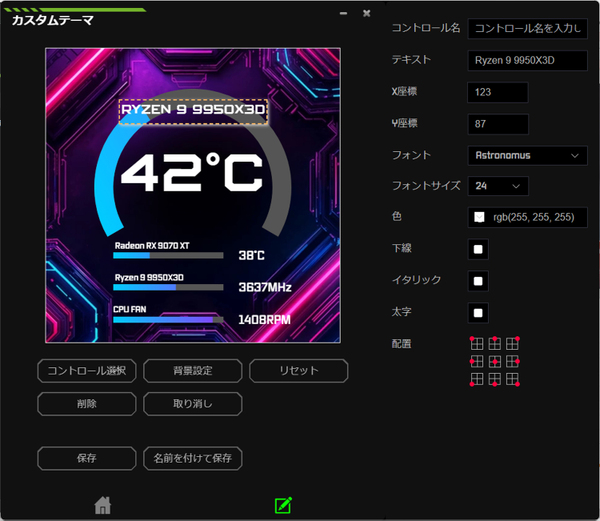Set alignment to middle-right grid icon
This screenshot has height=521, width=600.
click(x=512, y=361)
